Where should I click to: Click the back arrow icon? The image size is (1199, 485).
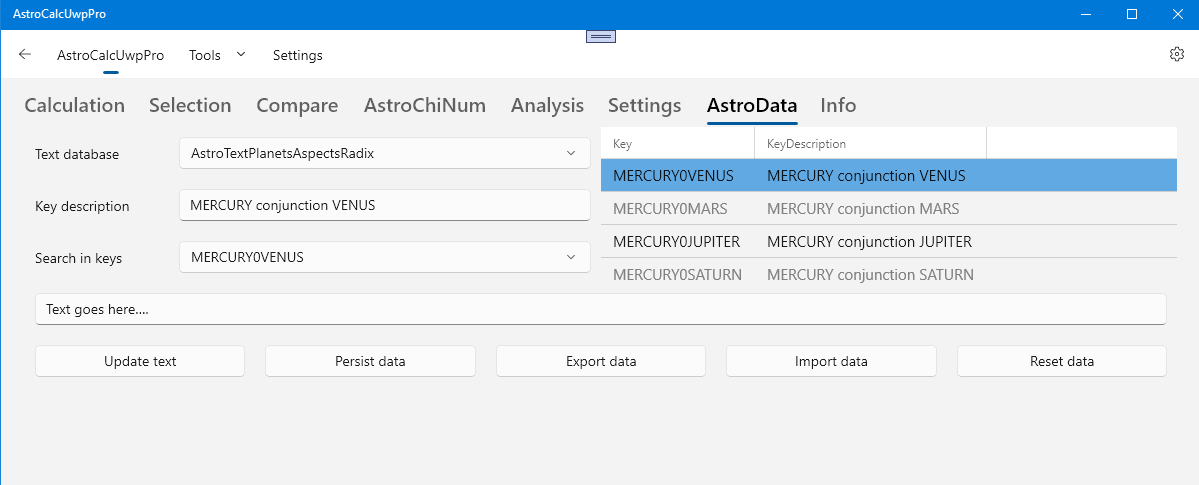click(x=25, y=55)
